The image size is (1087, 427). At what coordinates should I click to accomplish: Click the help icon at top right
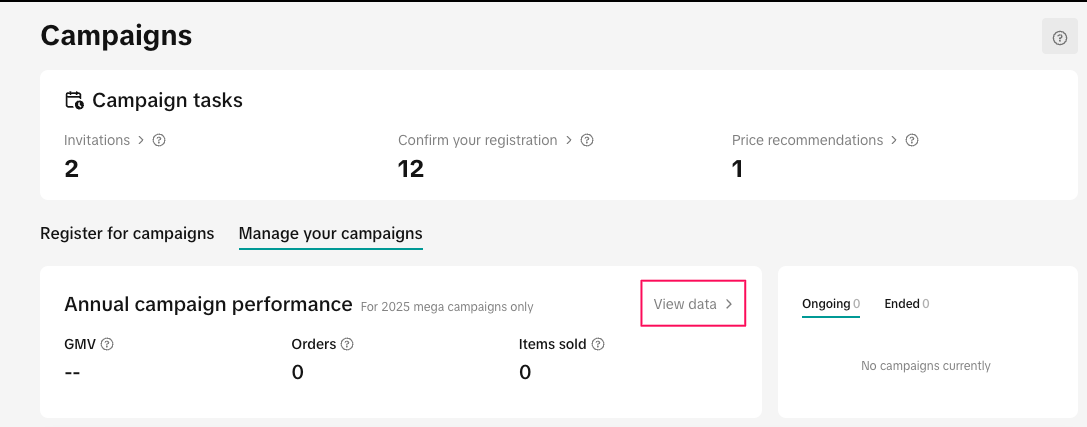[x=1060, y=37]
